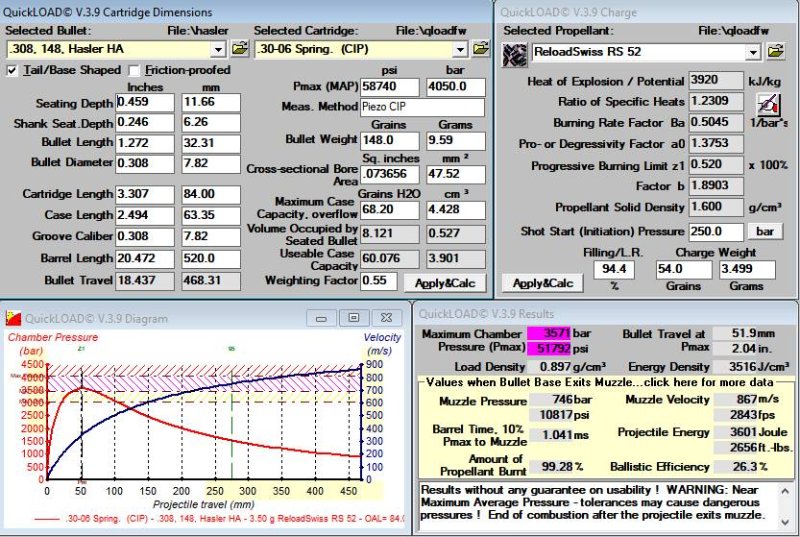
Task: Toggle Tail/Base Shaped checkbox
Action: coord(12,70)
